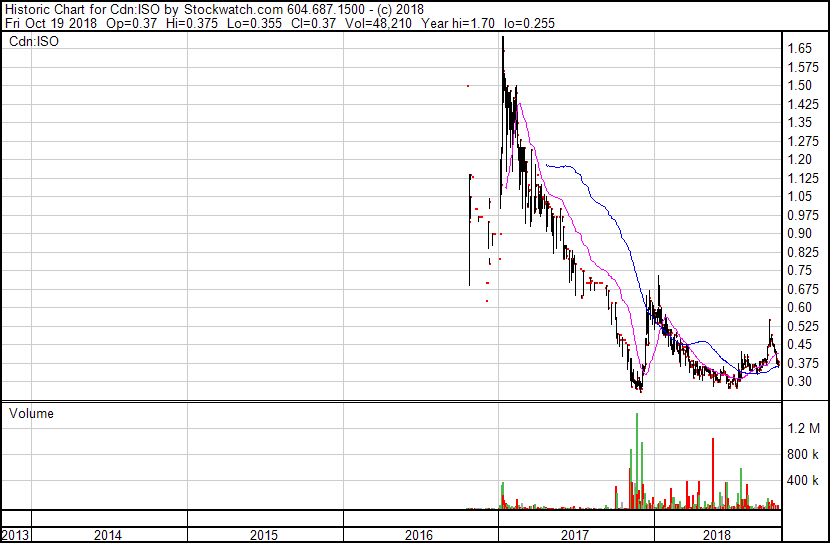Viewport: 830px width, 543px height.
Task: Click the Cdn:ISO symbol label in the chart
Action: 34,41
